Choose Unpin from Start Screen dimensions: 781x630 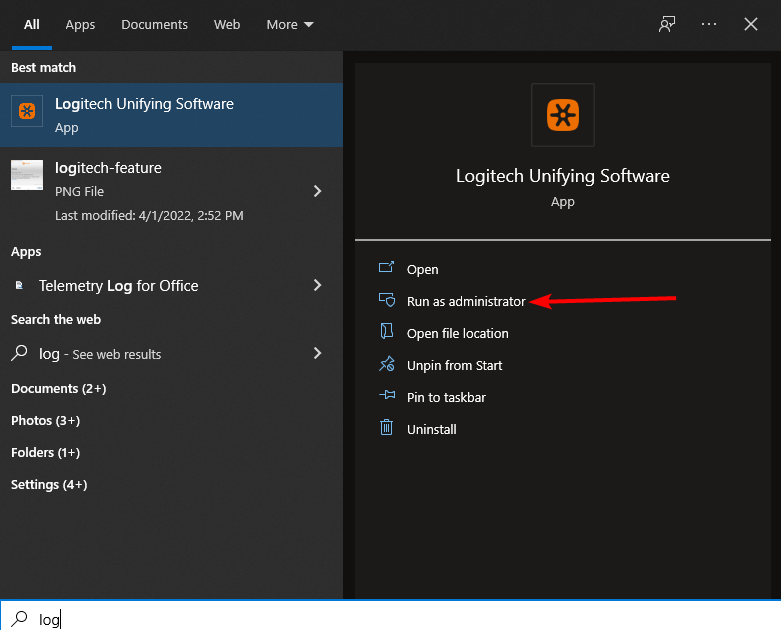454,365
